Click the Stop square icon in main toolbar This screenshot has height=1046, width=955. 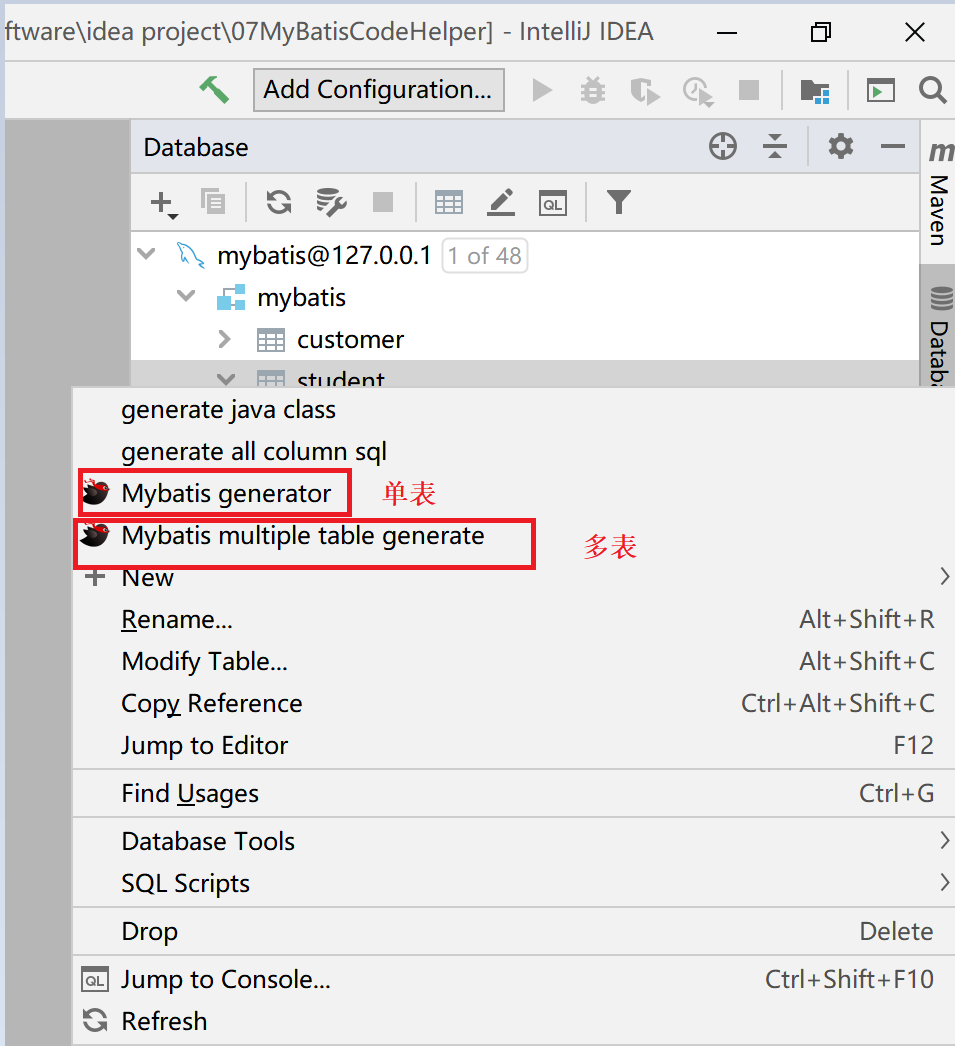coord(749,89)
